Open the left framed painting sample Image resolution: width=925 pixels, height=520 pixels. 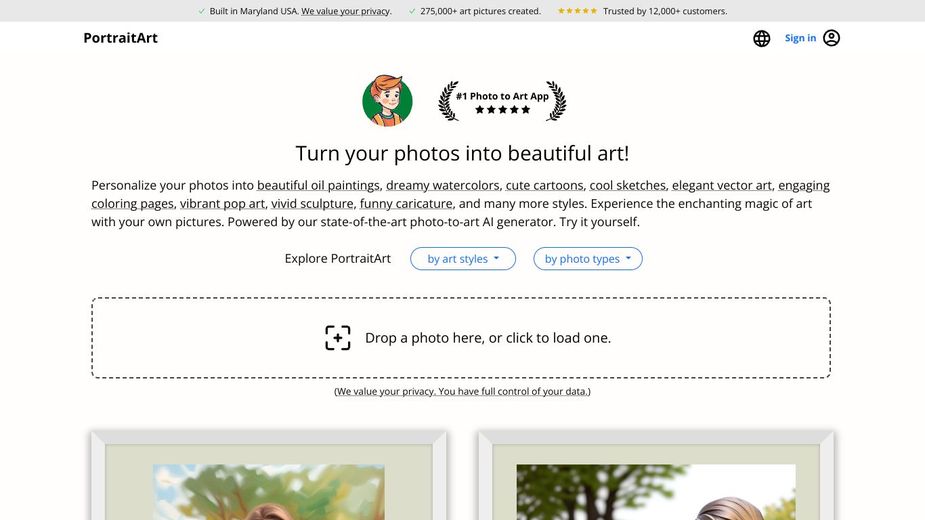(x=268, y=480)
